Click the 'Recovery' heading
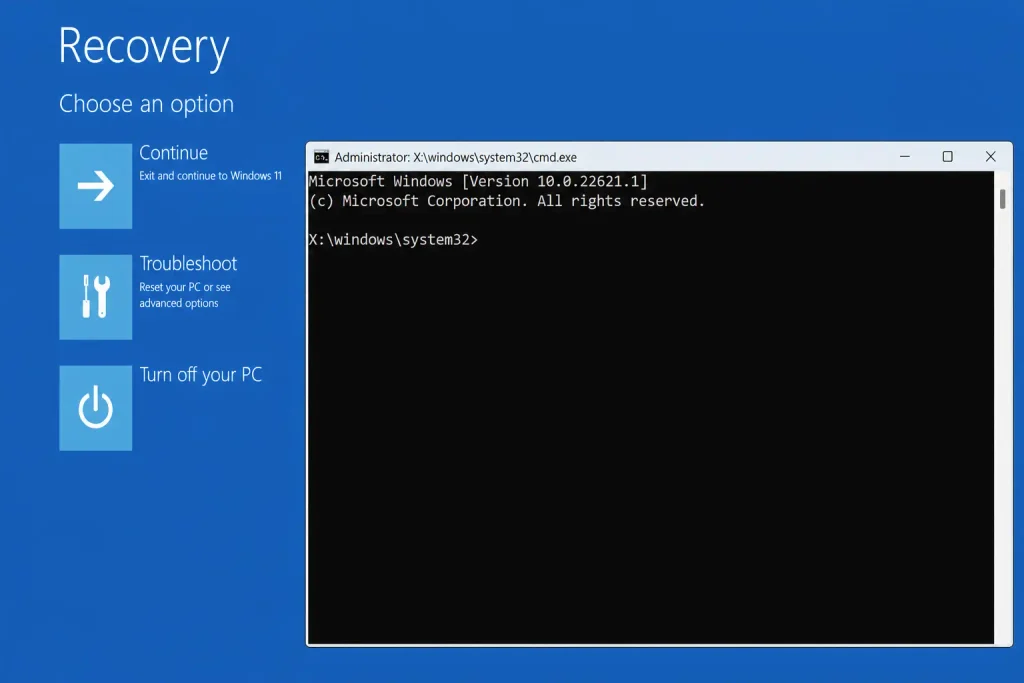1024x683 pixels. point(144,46)
